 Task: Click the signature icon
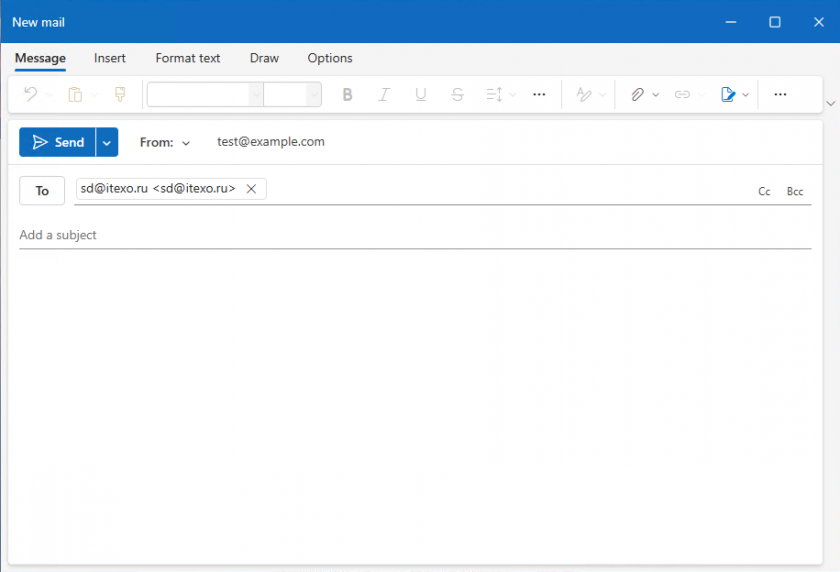point(728,95)
